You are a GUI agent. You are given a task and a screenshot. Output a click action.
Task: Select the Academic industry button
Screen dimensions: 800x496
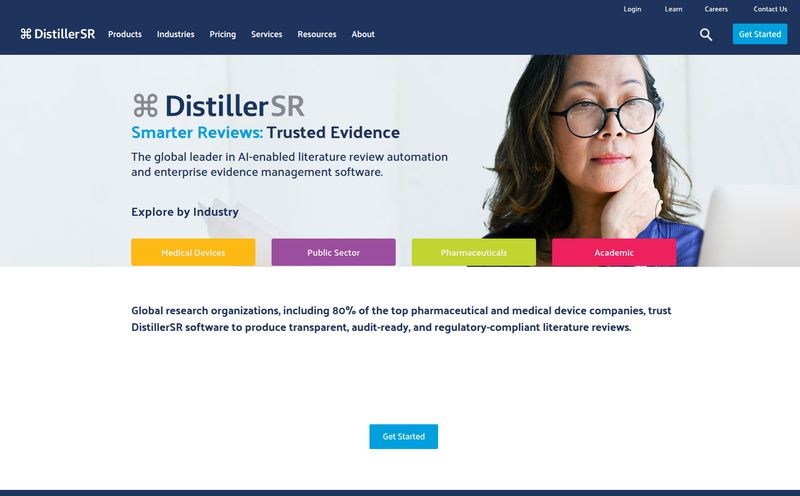pos(614,252)
